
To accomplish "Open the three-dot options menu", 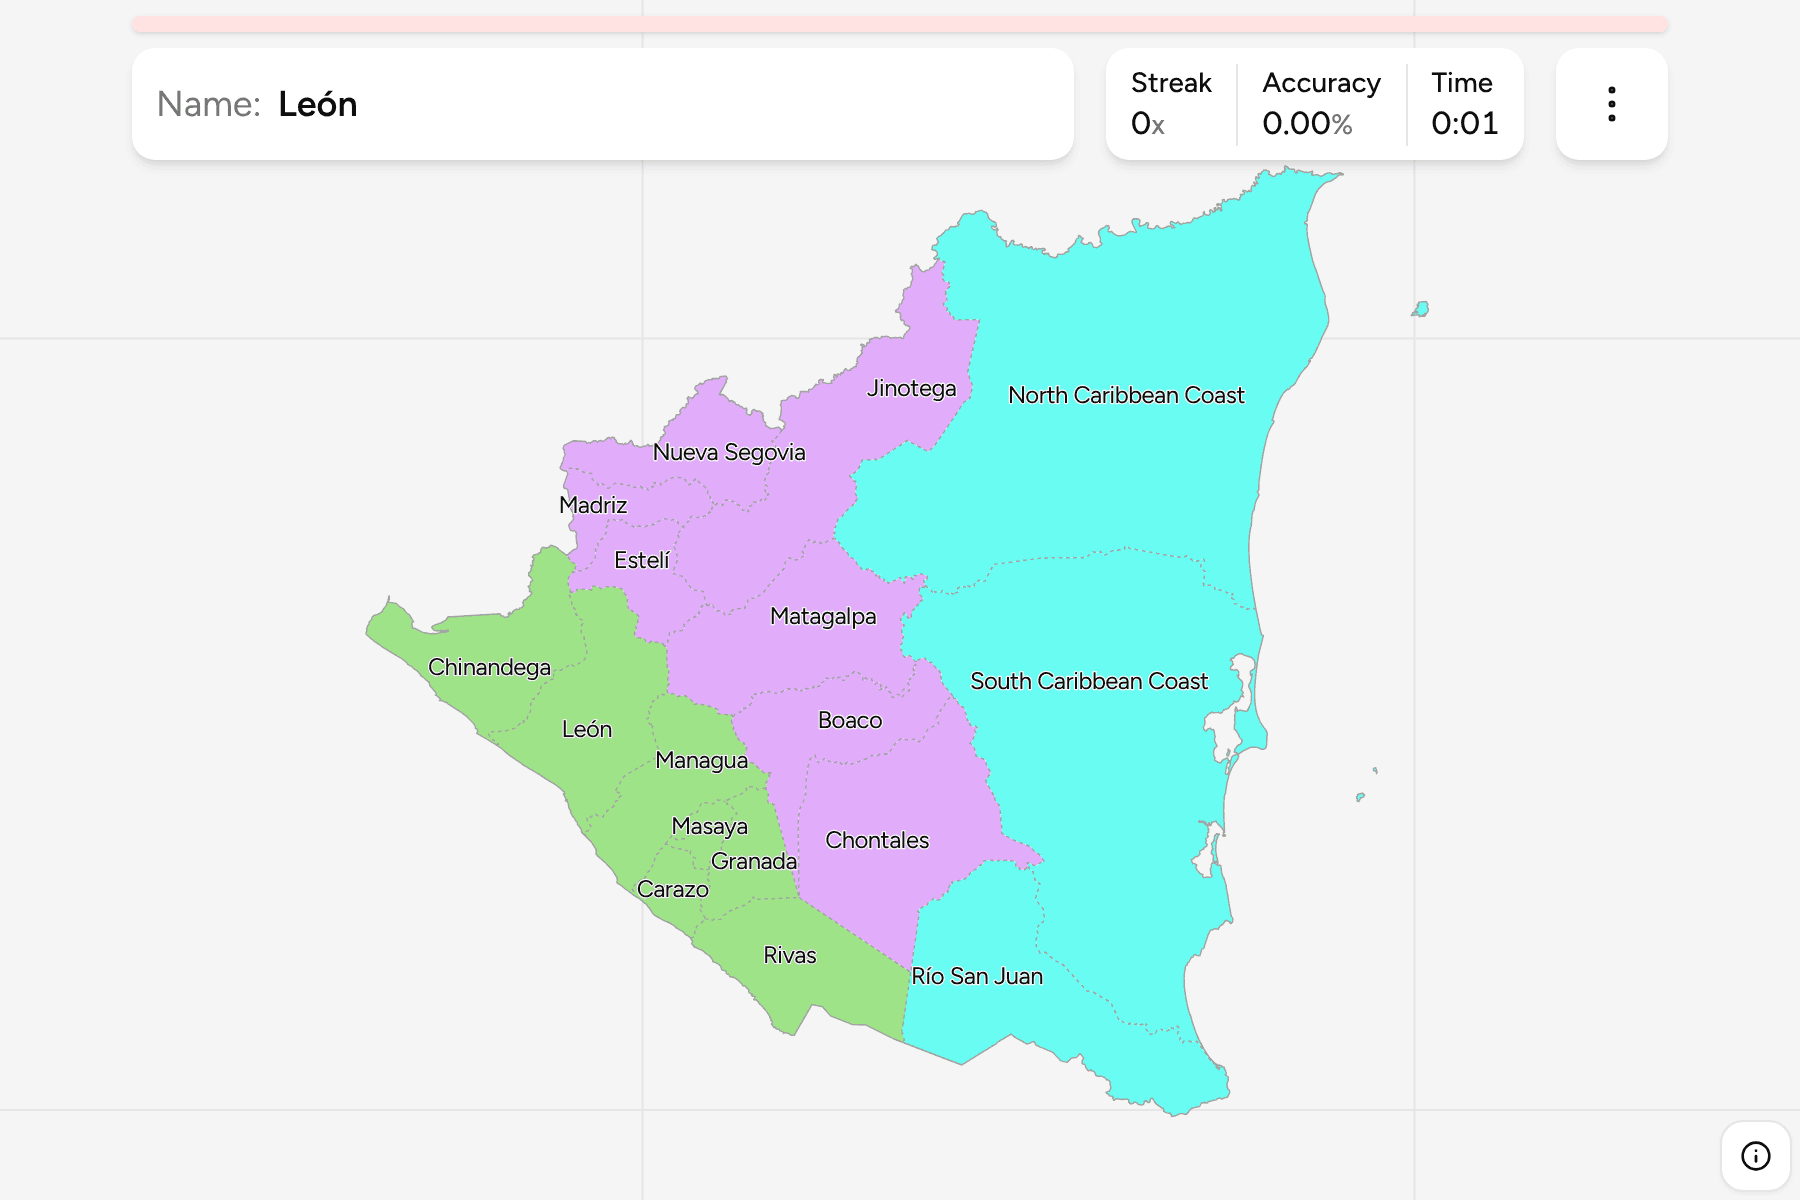I will pyautogui.click(x=1611, y=104).
